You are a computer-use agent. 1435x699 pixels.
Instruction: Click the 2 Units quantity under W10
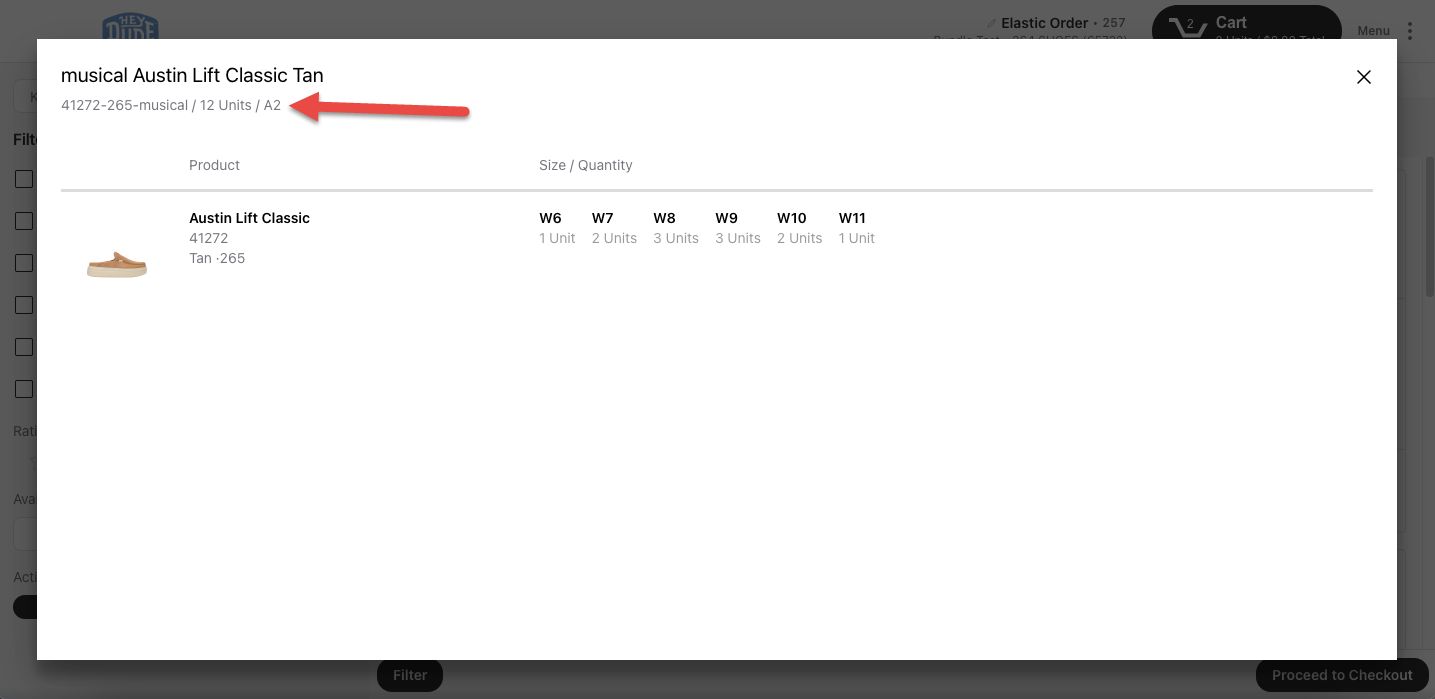click(x=799, y=238)
